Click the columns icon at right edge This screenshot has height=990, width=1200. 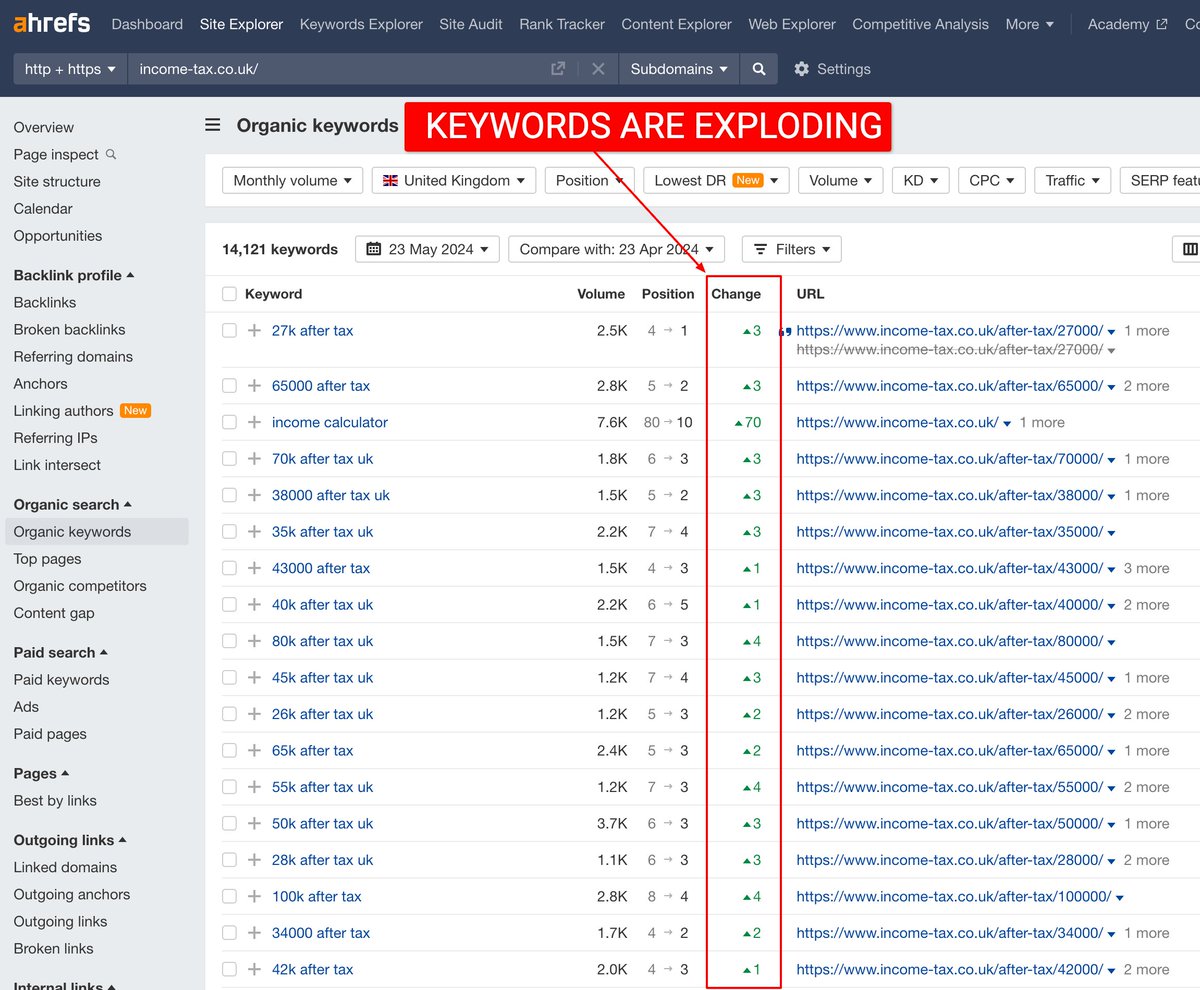1189,249
